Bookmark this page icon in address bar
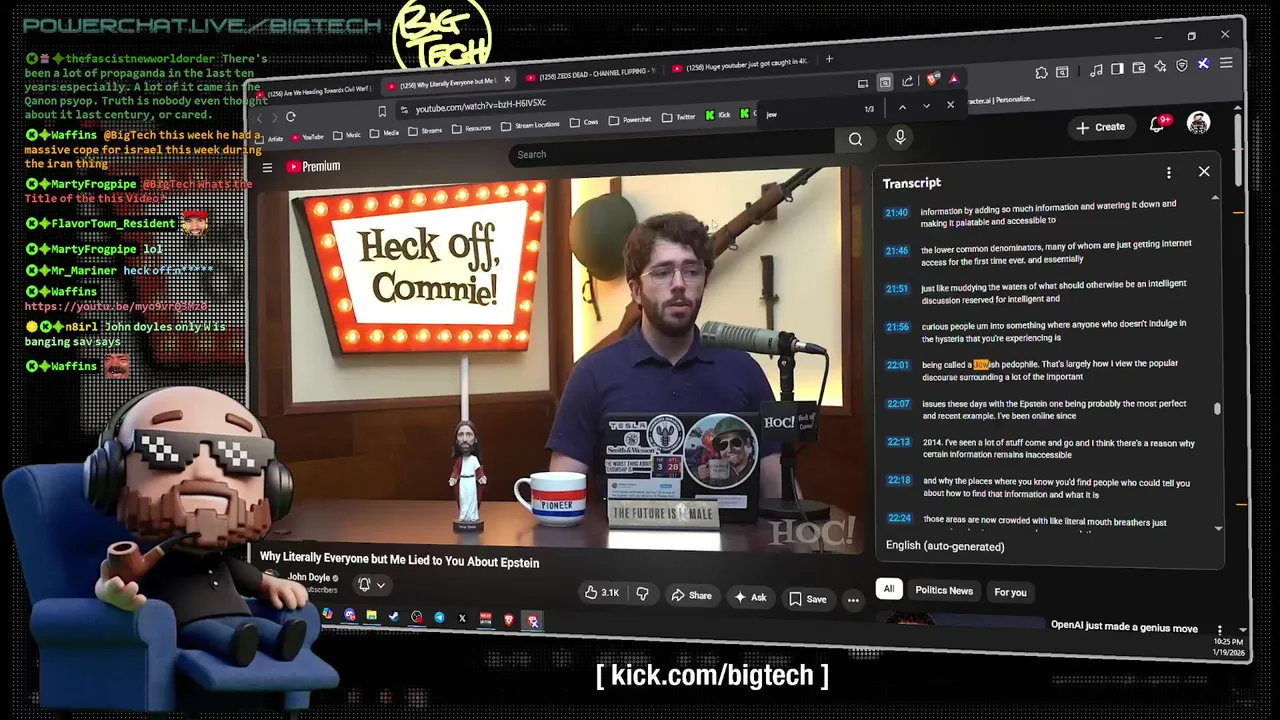This screenshot has width=1280, height=720. click(x=381, y=112)
